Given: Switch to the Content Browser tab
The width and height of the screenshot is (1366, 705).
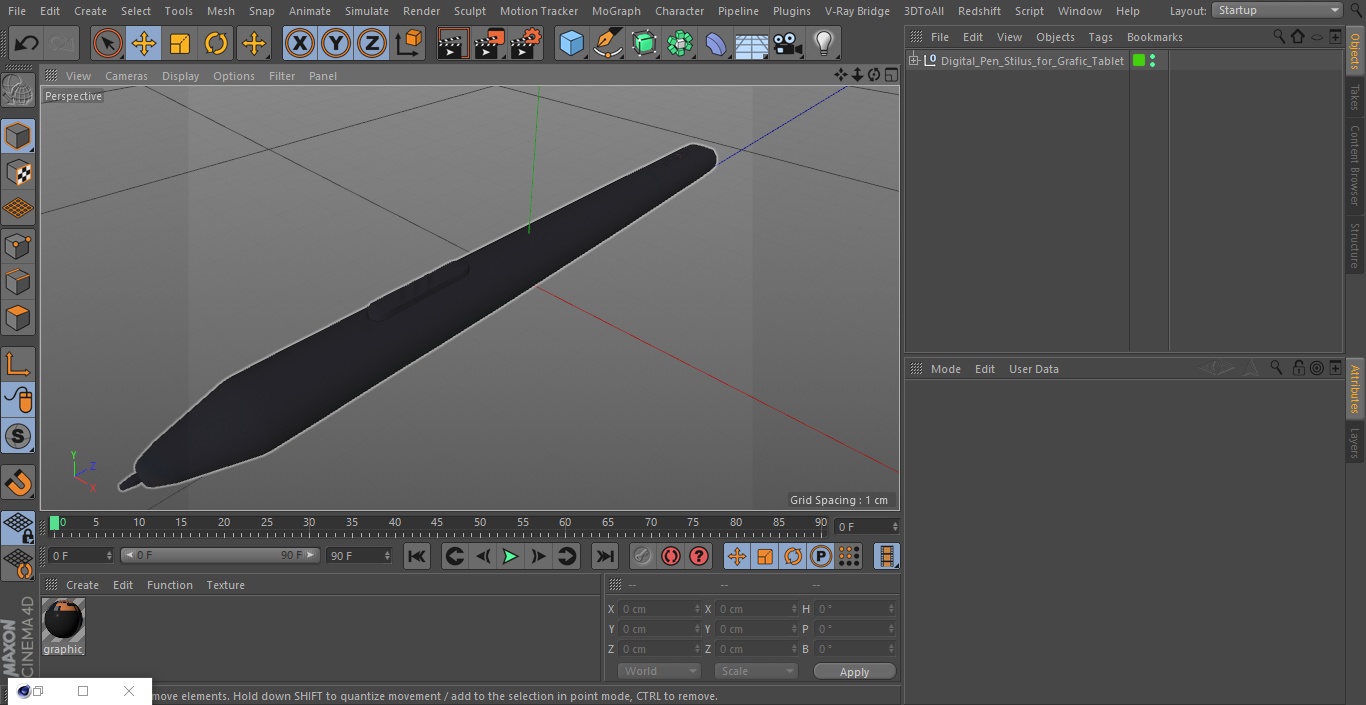Looking at the screenshot, I should (x=1355, y=165).
